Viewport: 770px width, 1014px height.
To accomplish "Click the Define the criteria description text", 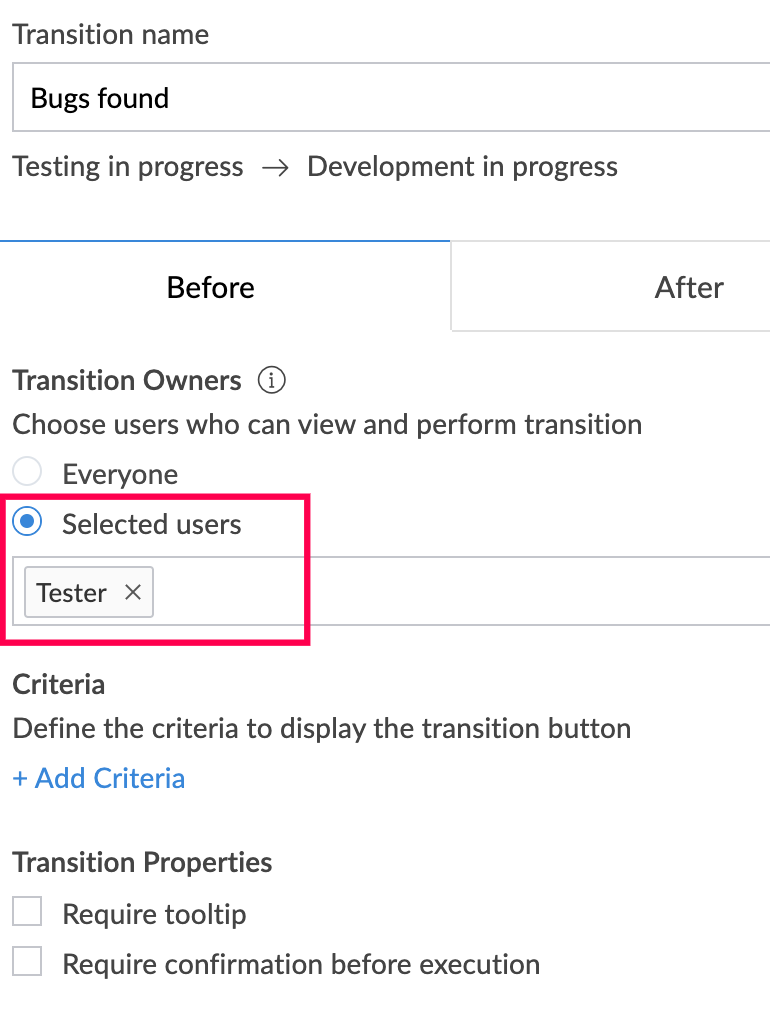I will tap(321, 728).
